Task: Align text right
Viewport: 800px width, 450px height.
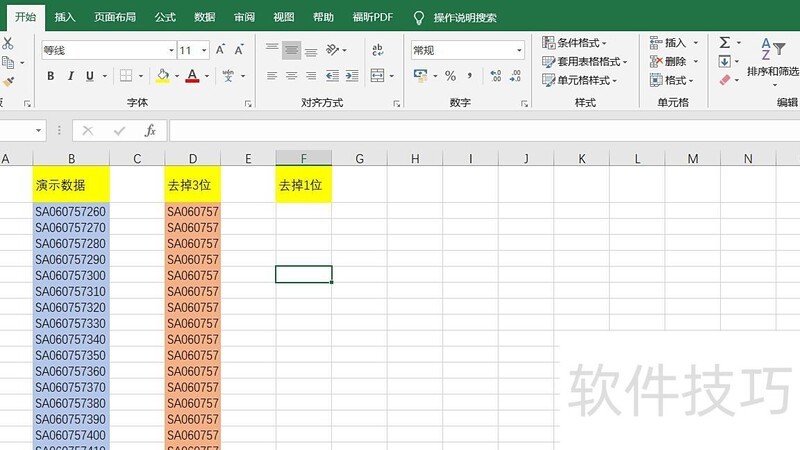Action: point(311,76)
